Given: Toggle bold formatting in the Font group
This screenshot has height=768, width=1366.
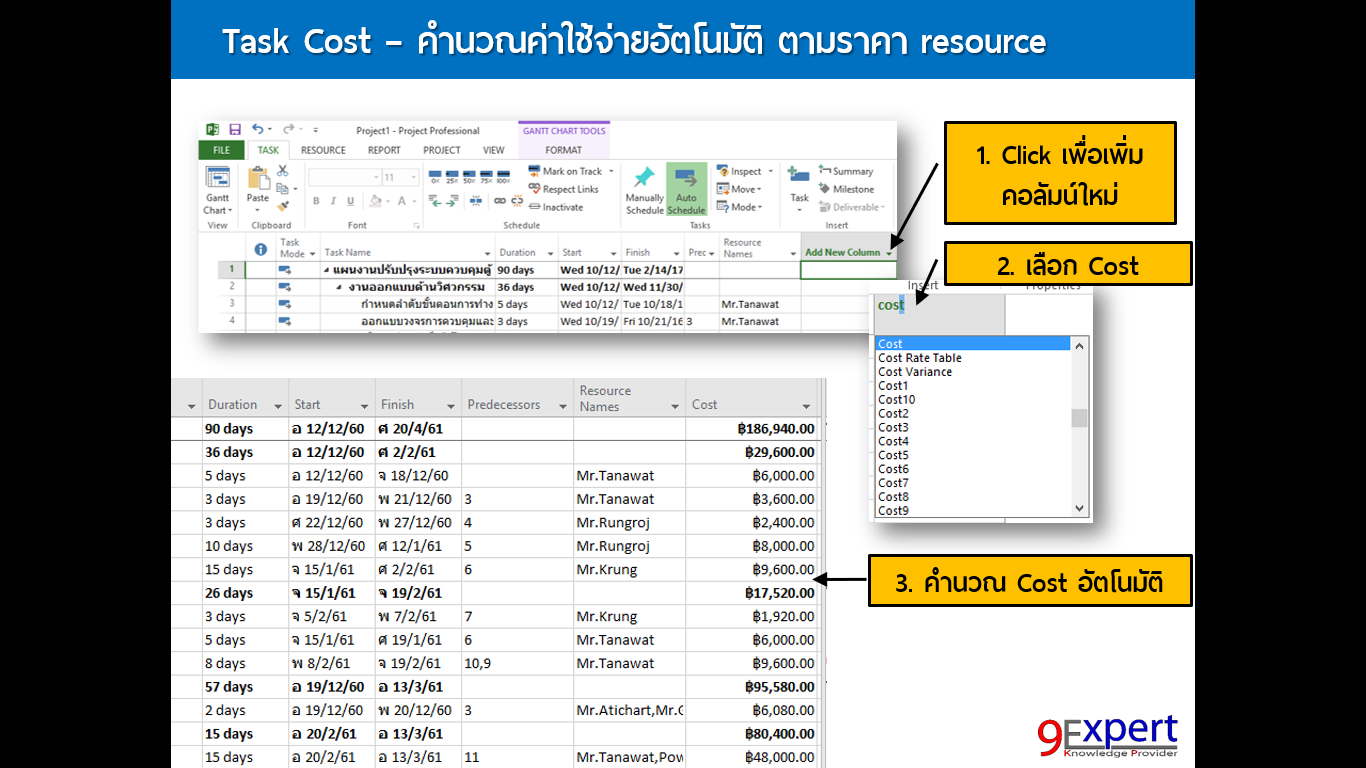Looking at the screenshot, I should pos(315,200).
